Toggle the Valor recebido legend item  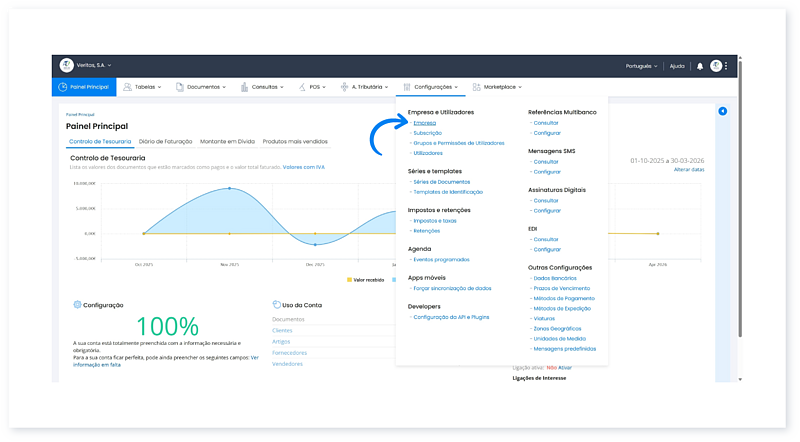[x=366, y=280]
